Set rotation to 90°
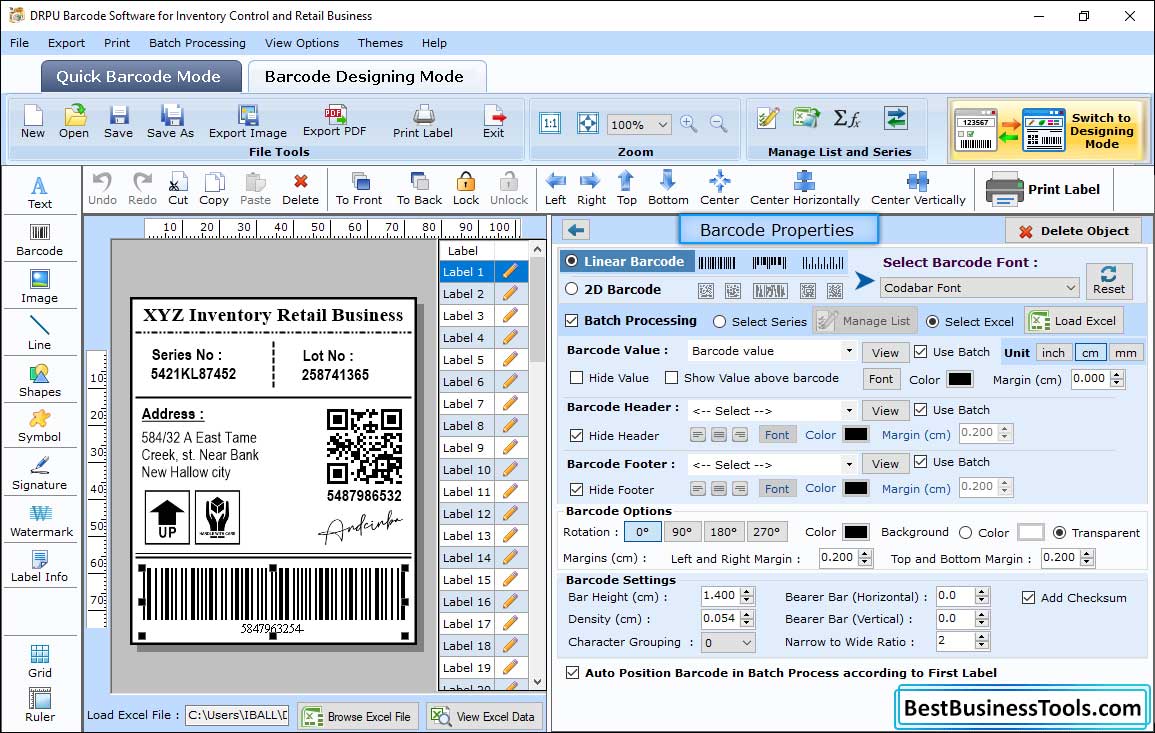 (x=682, y=532)
